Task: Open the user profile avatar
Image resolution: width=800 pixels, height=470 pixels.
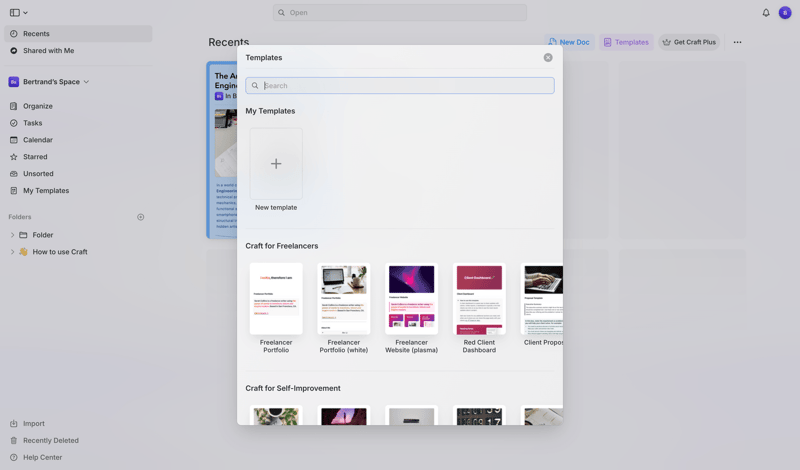Action: tap(785, 13)
